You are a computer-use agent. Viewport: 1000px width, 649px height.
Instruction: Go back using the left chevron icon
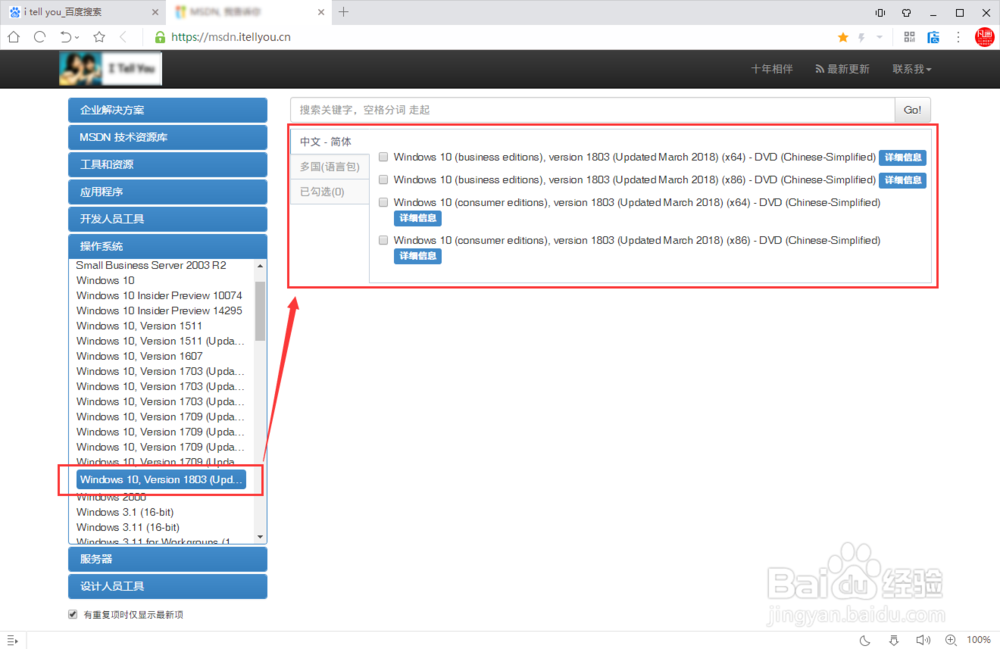123,37
